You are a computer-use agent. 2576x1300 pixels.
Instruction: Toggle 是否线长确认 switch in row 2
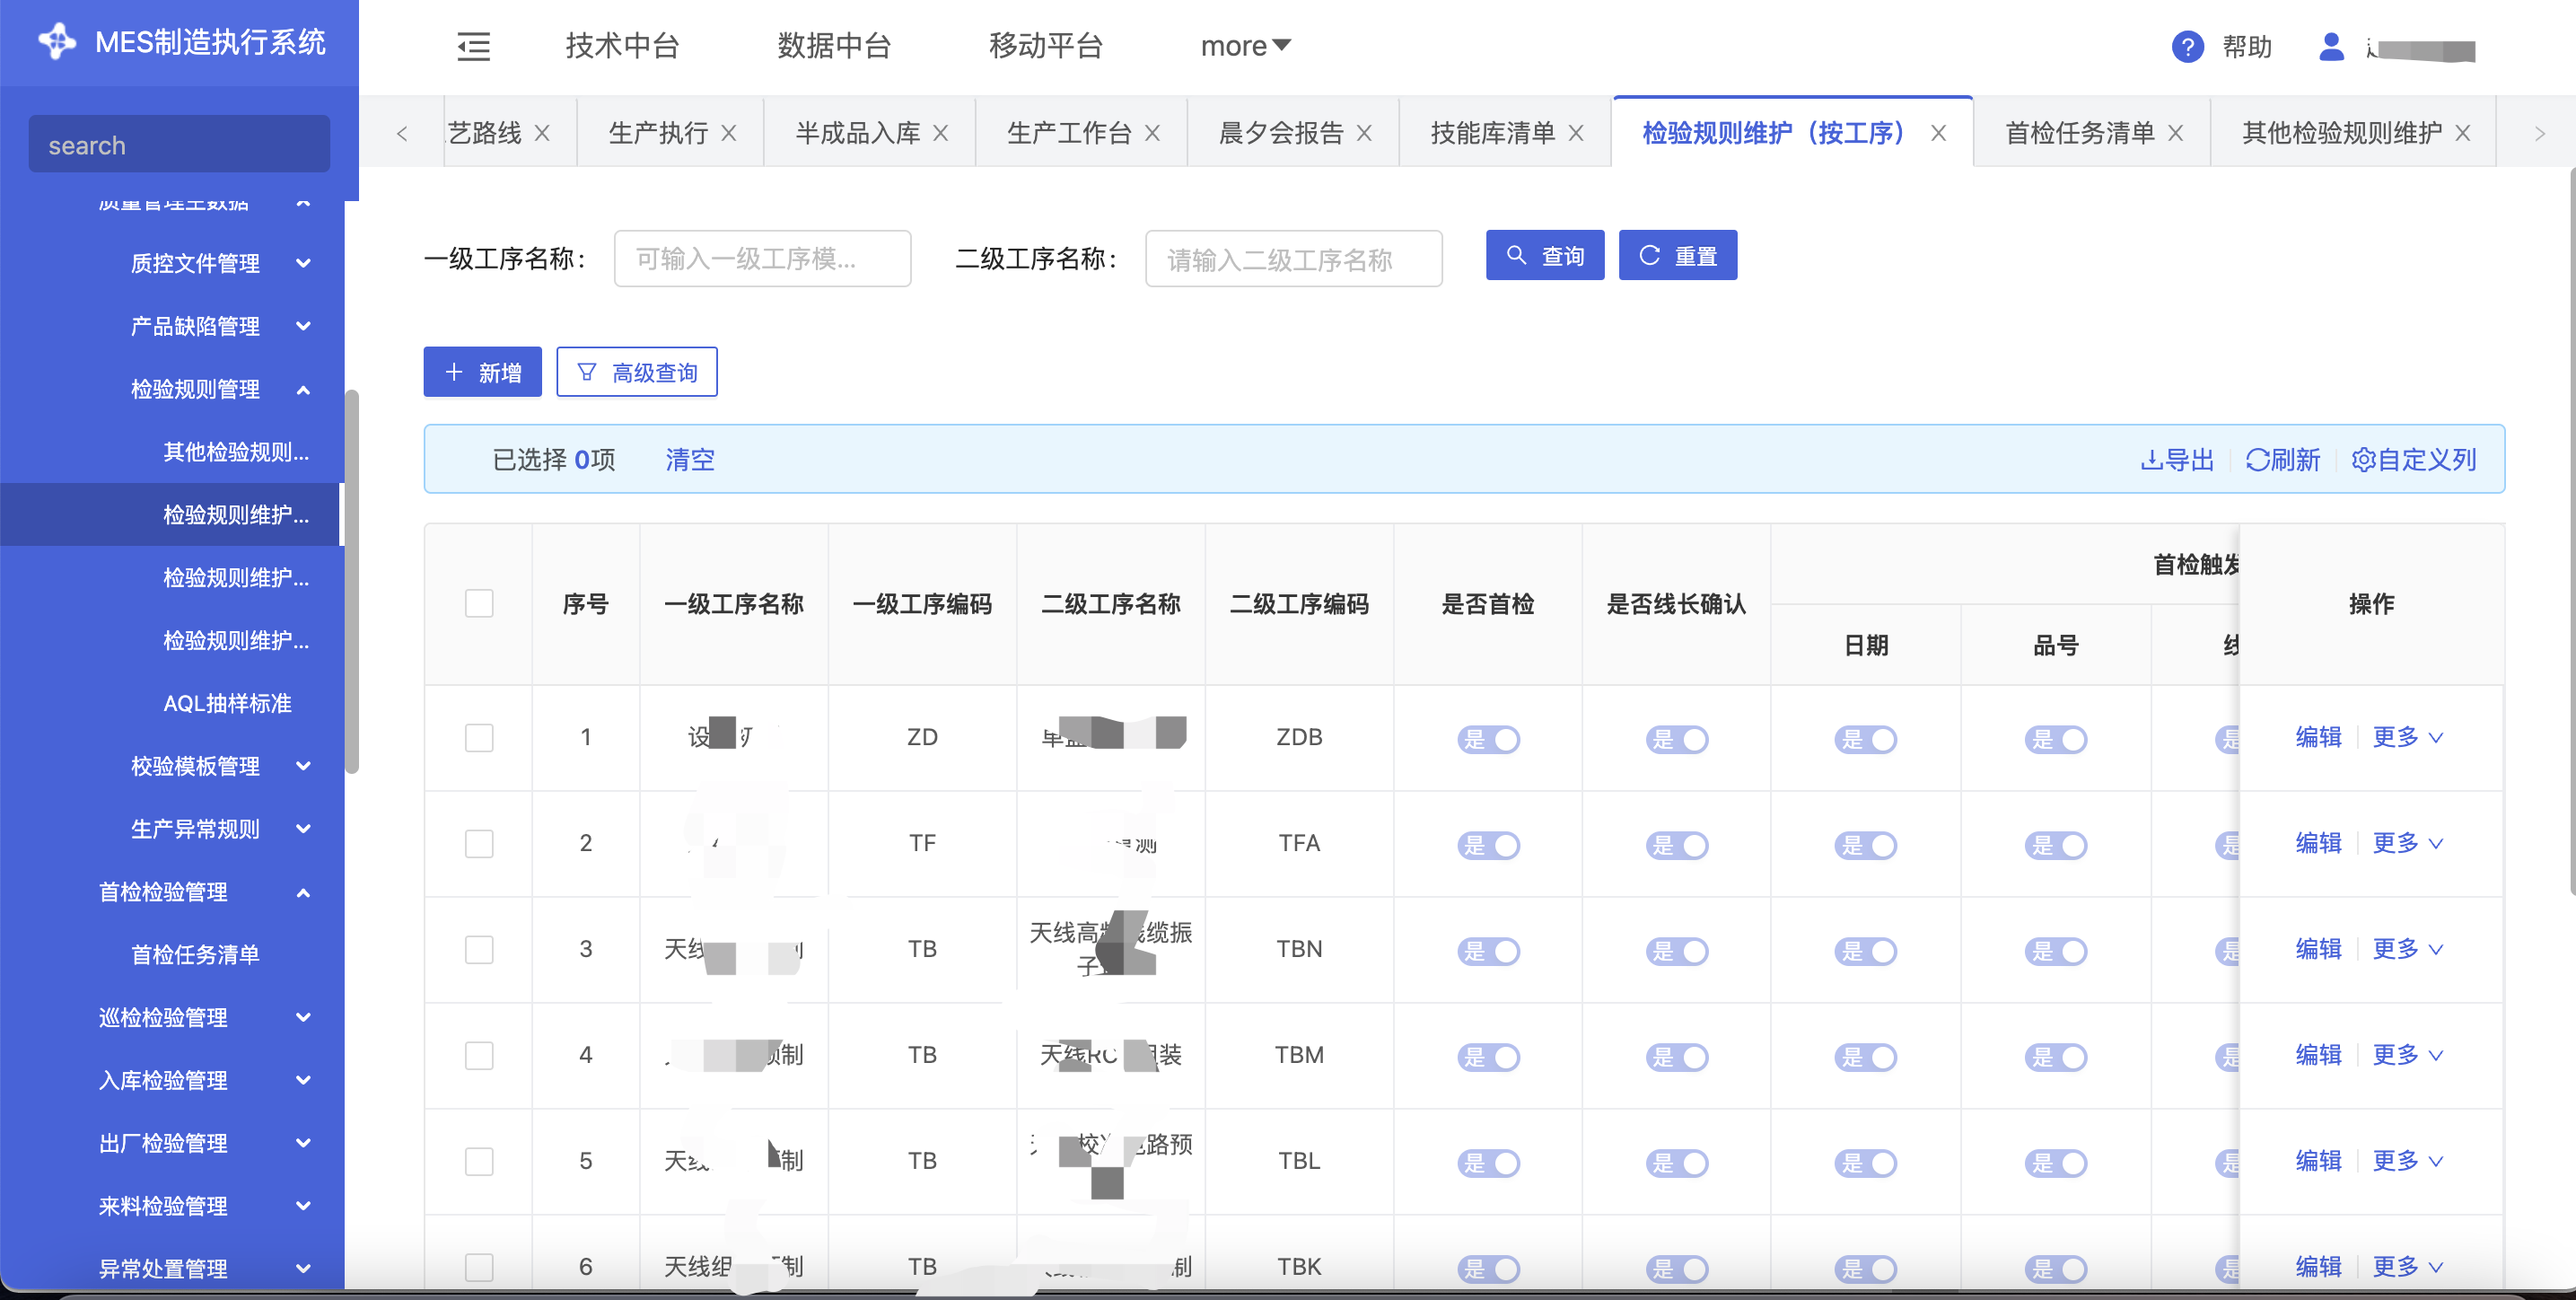click(x=1677, y=845)
